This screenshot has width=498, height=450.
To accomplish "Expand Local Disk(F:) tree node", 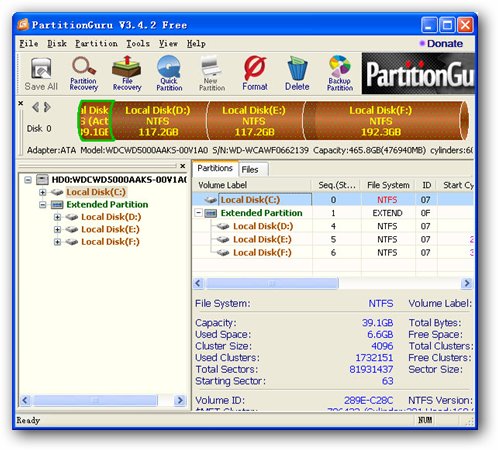I will click(x=57, y=242).
